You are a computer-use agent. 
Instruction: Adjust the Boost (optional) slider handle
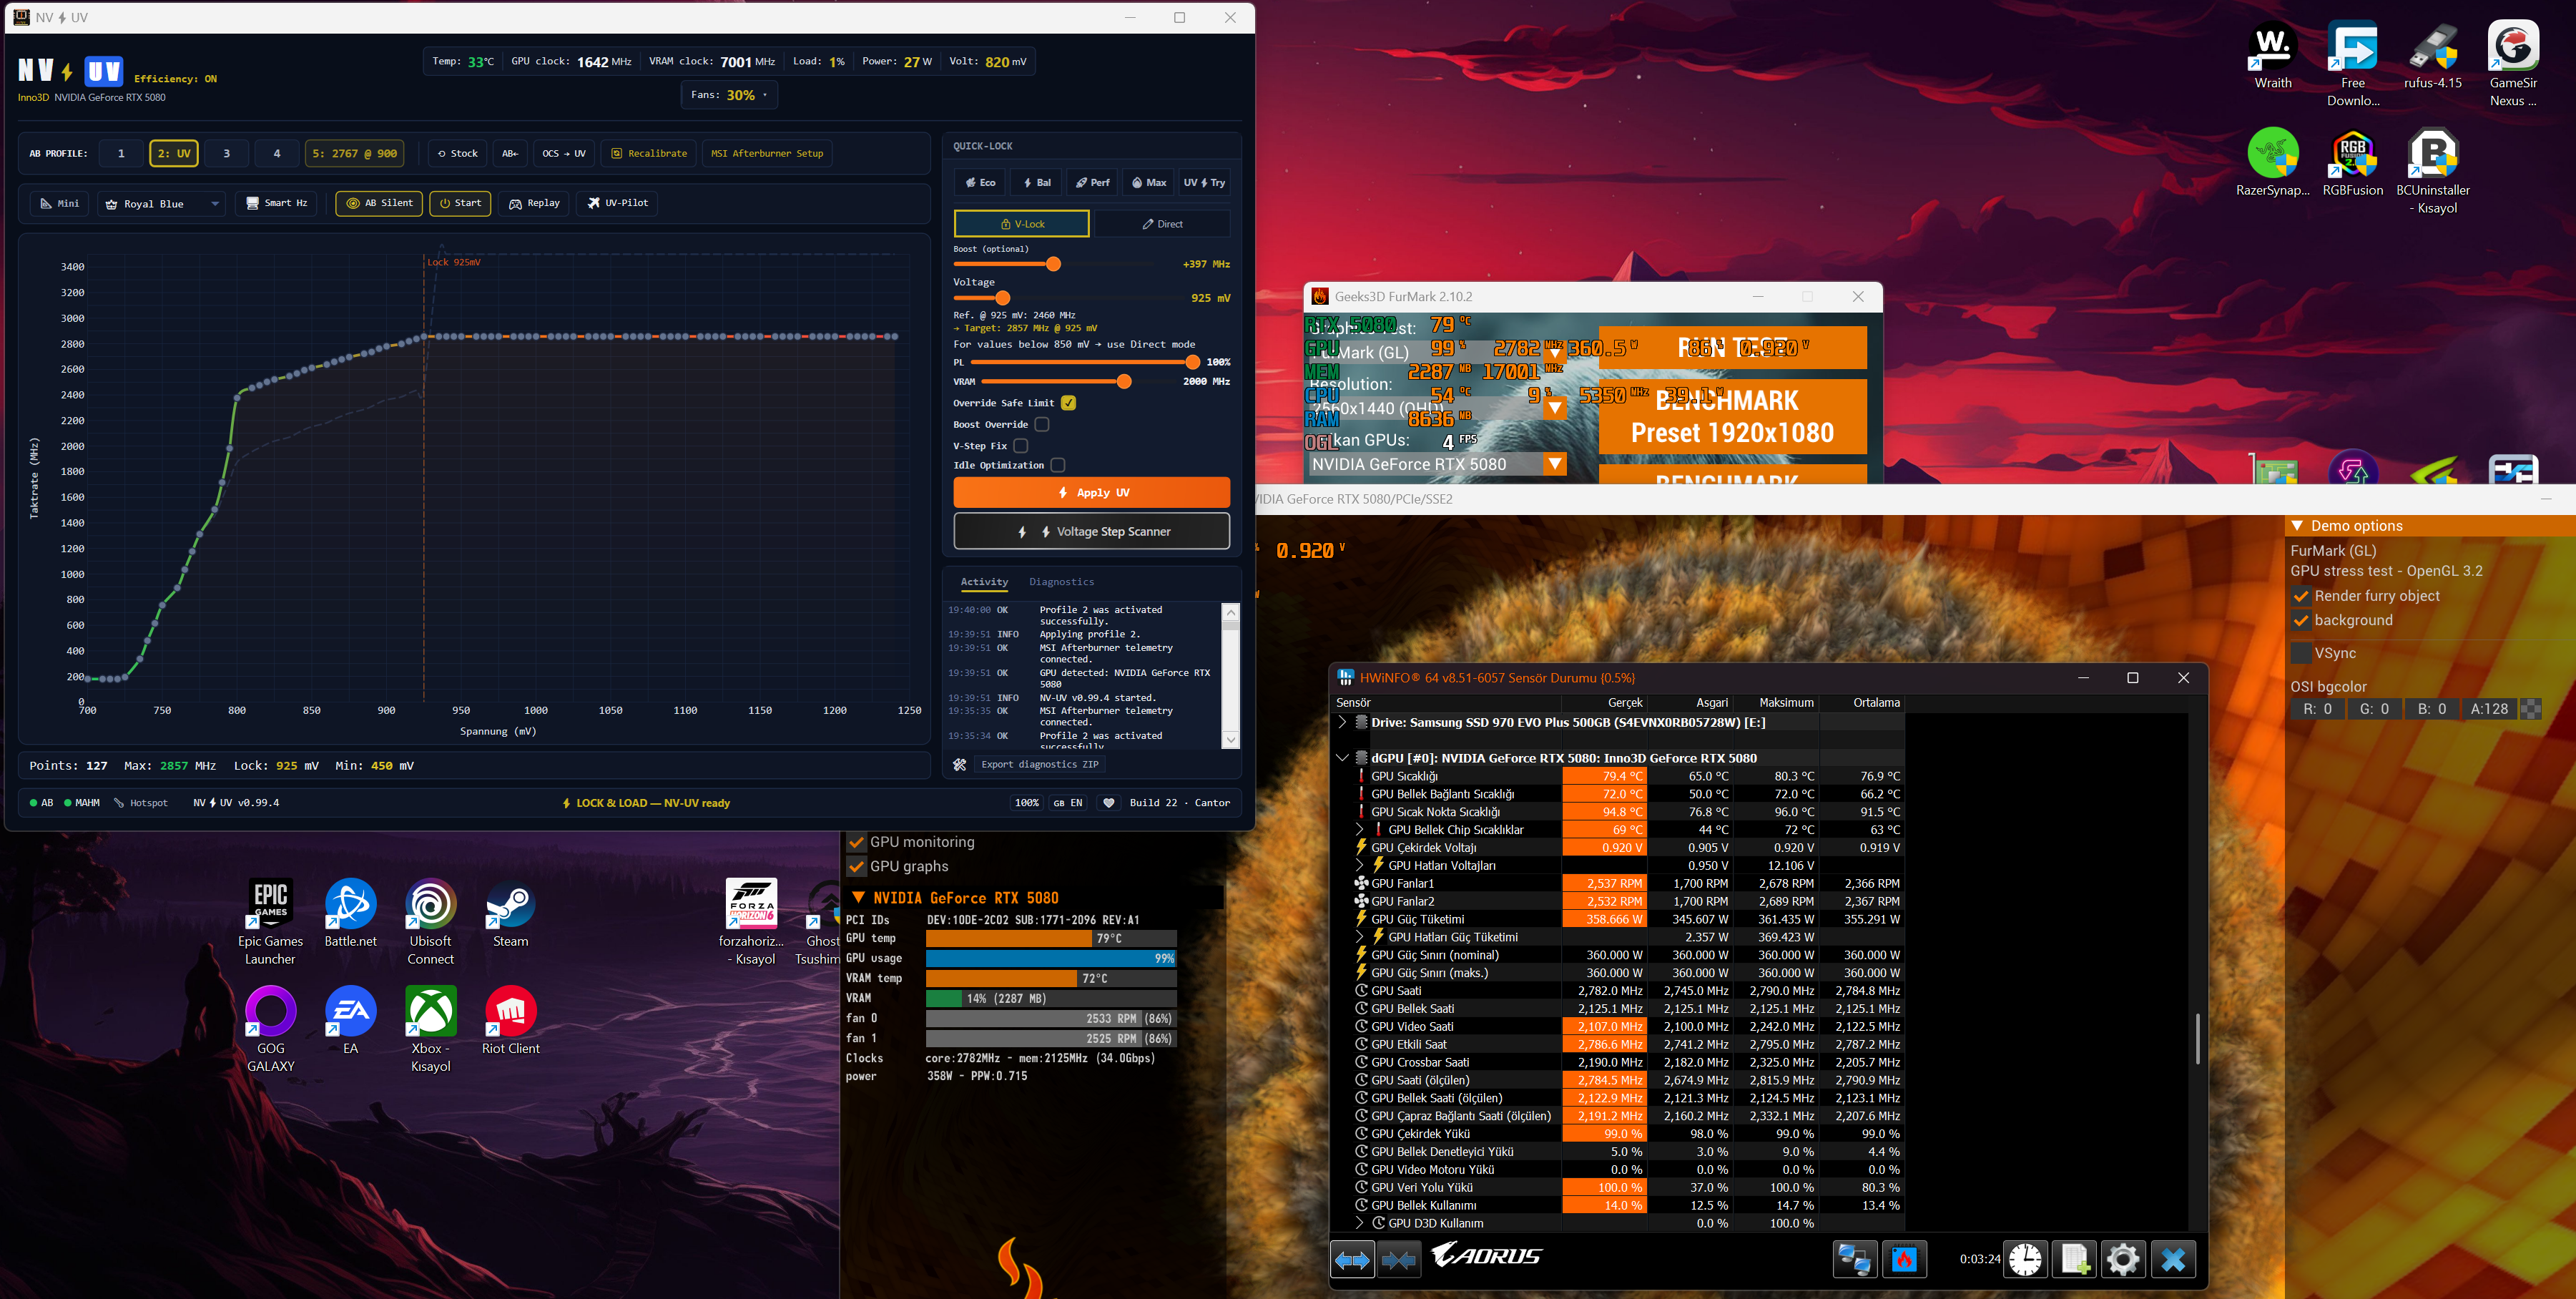pyautogui.click(x=1053, y=264)
